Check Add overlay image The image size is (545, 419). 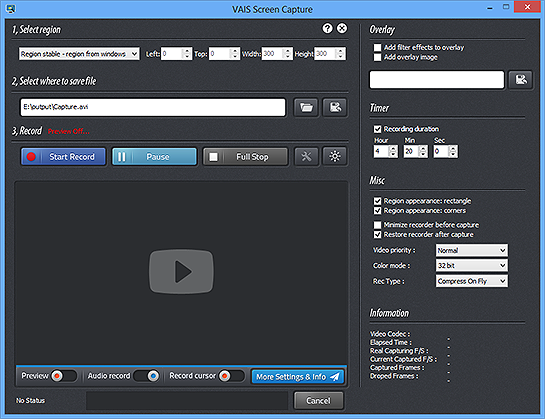point(377,57)
